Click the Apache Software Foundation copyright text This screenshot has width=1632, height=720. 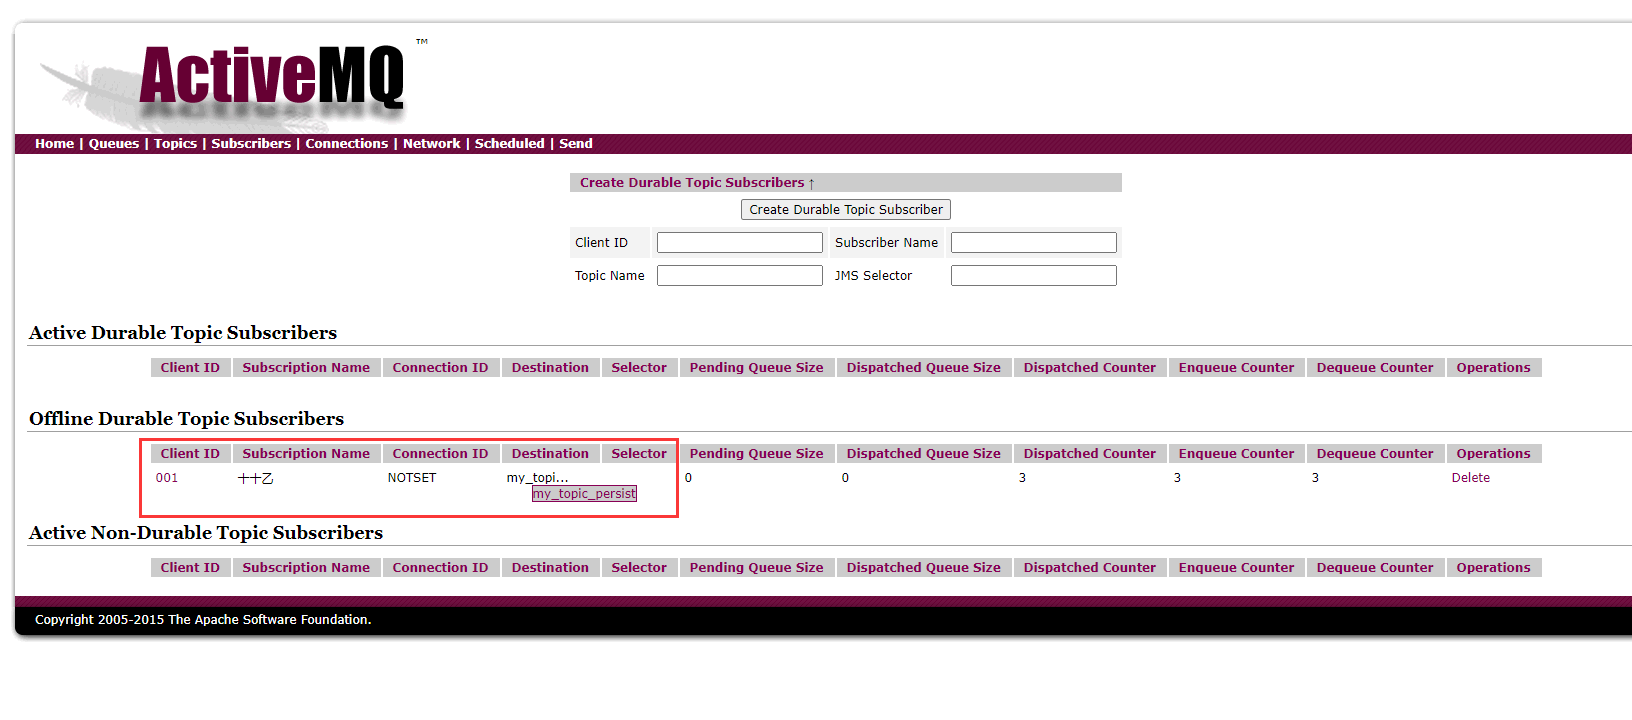point(203,620)
